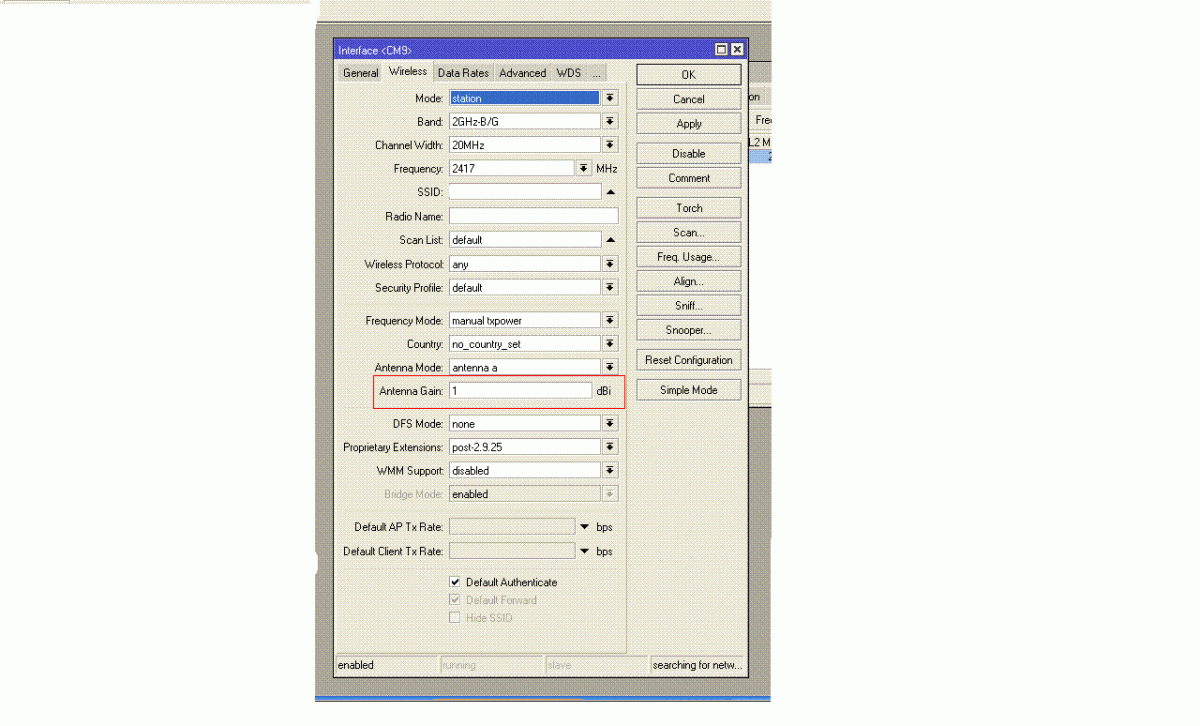Screen dimensions: 1200x726
Task: Expand the Default Client Tx Rate arrow
Action: (584, 551)
